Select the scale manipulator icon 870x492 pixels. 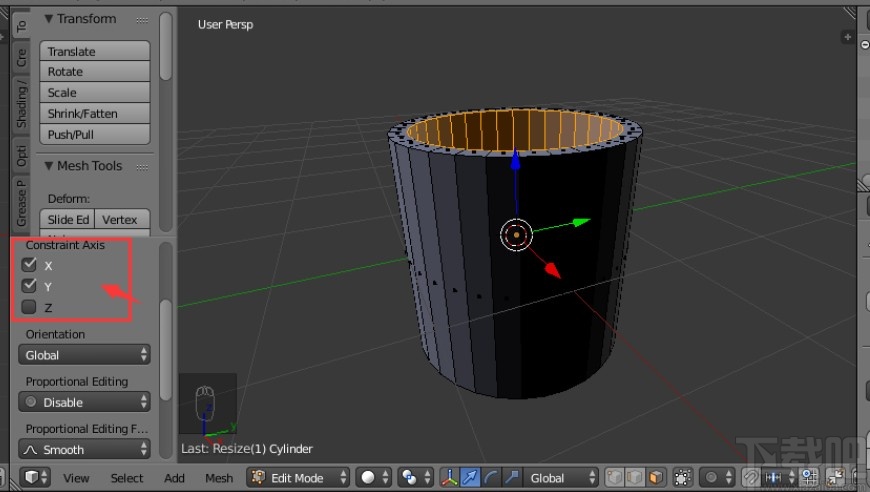click(x=510, y=478)
